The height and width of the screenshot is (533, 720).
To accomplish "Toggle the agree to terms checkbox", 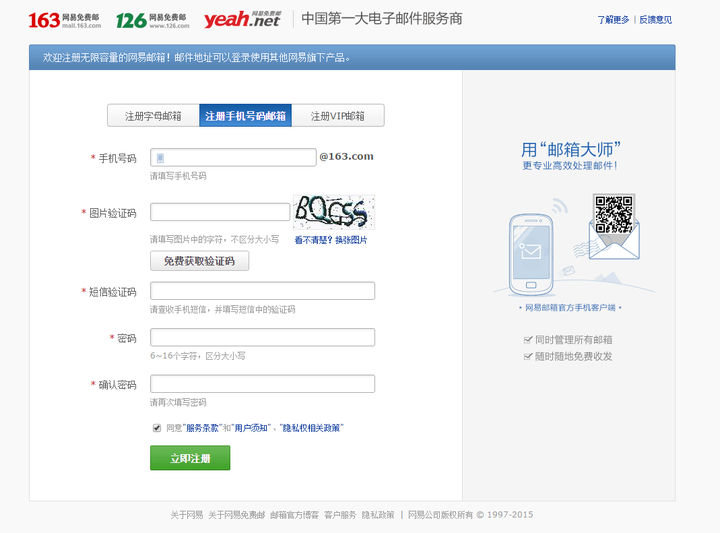I will 157,428.
